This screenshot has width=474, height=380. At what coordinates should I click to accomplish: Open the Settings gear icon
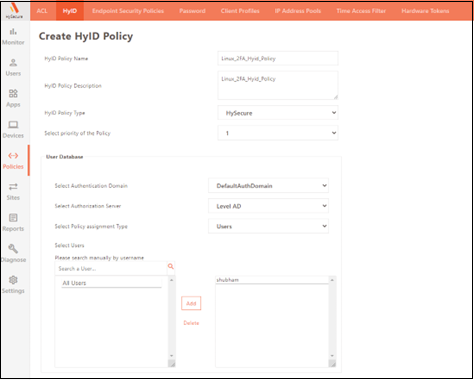point(13,280)
